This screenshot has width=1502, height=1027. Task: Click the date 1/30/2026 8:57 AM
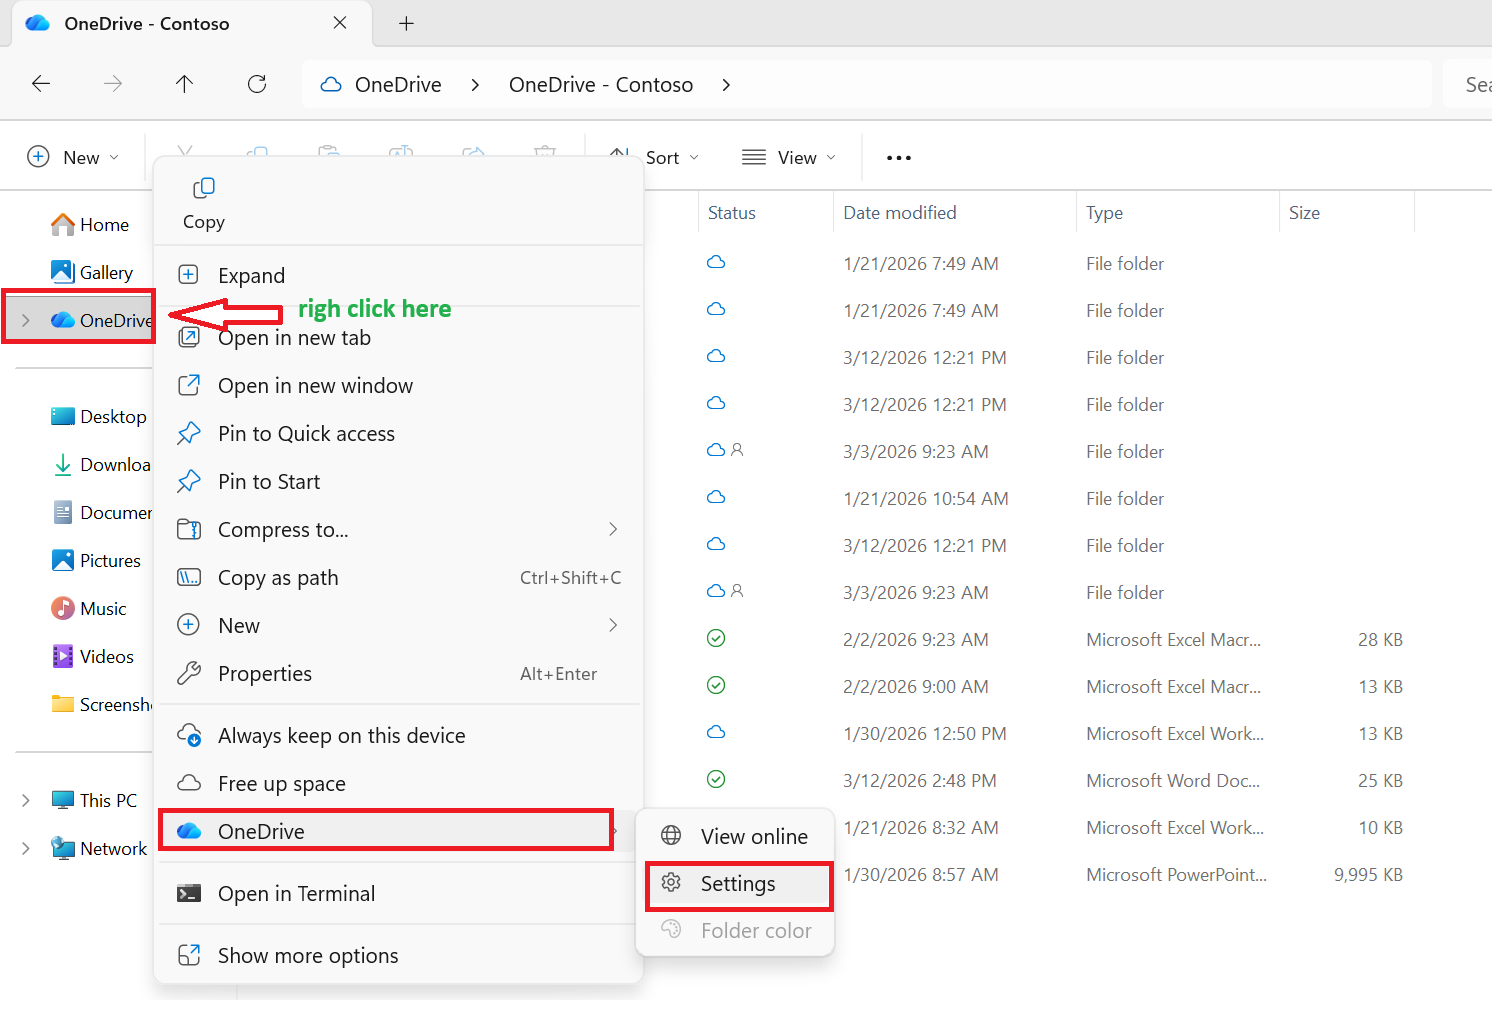tap(921, 875)
